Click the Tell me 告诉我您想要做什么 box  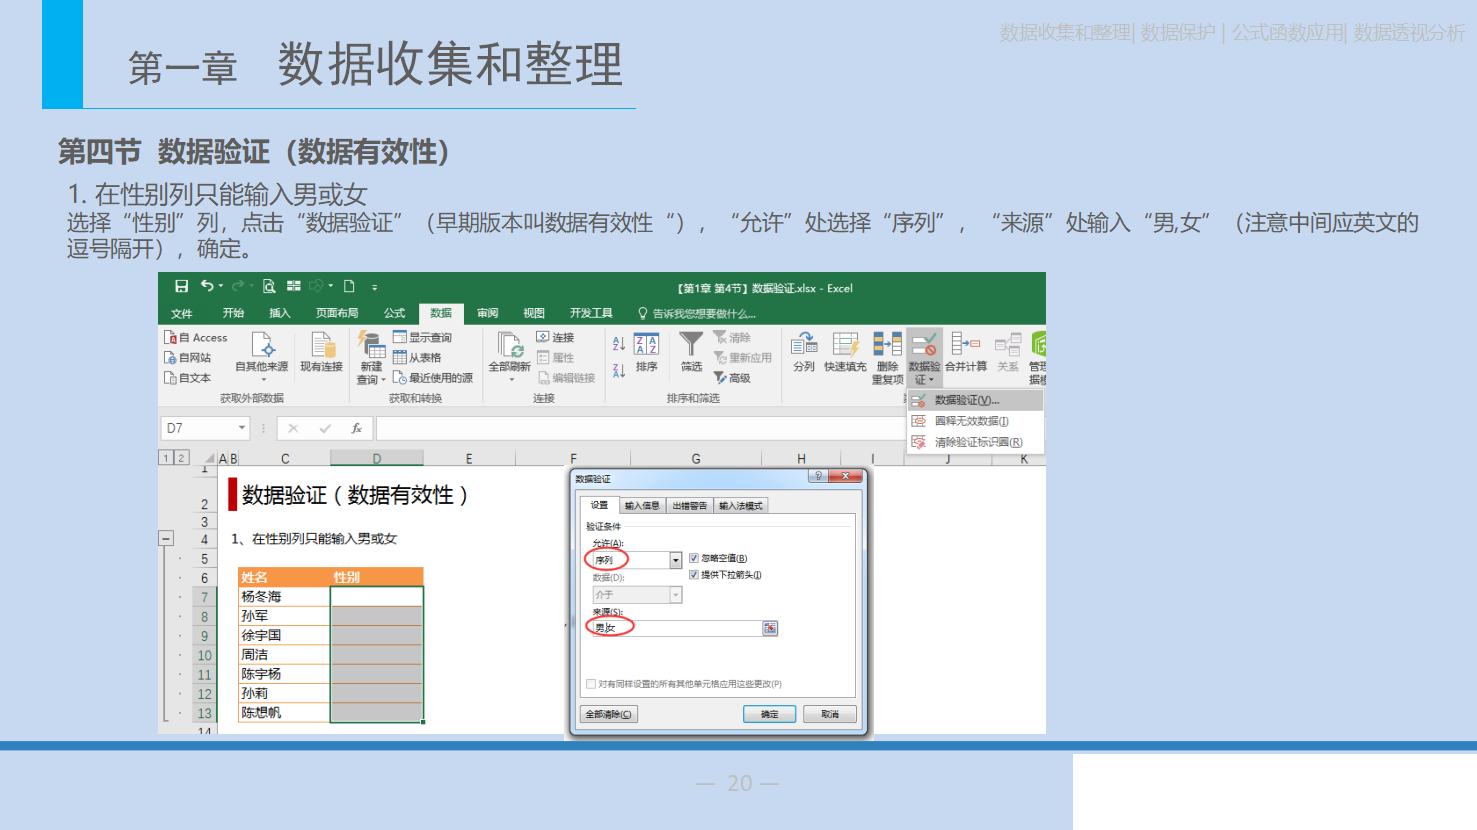(x=697, y=313)
